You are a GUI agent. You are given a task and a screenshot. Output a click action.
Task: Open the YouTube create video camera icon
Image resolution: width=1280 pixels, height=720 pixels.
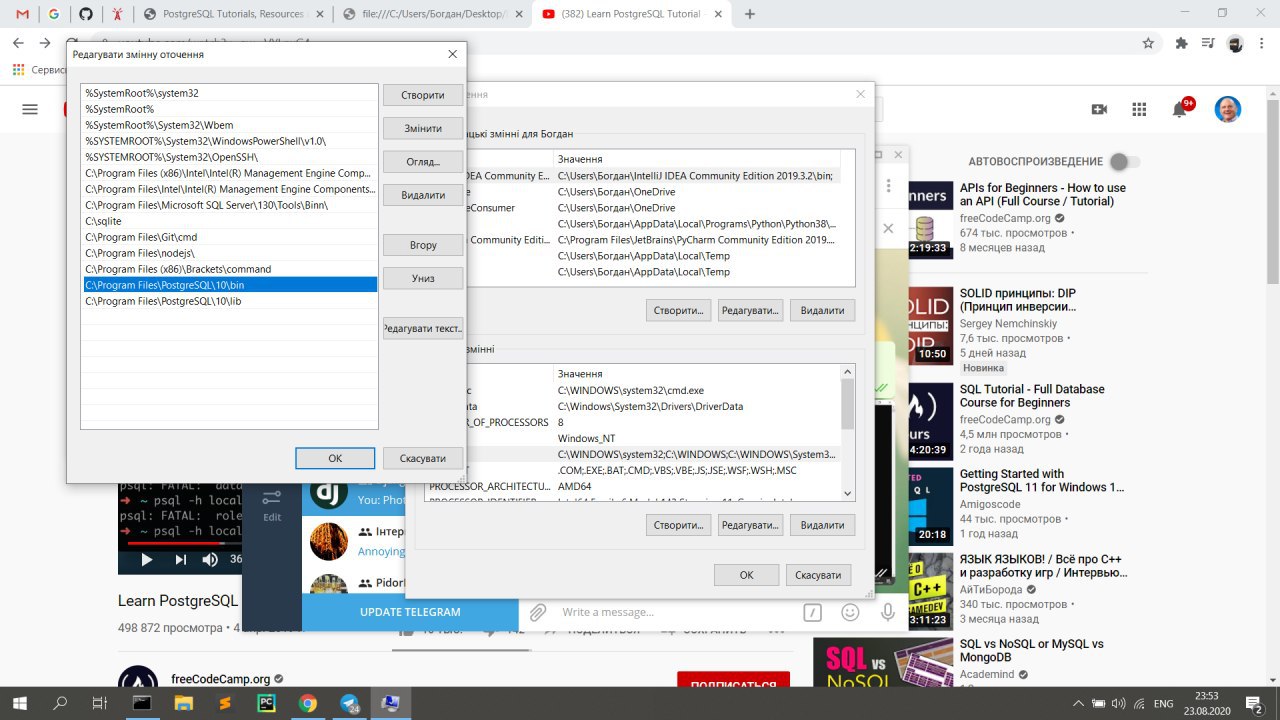(1100, 109)
